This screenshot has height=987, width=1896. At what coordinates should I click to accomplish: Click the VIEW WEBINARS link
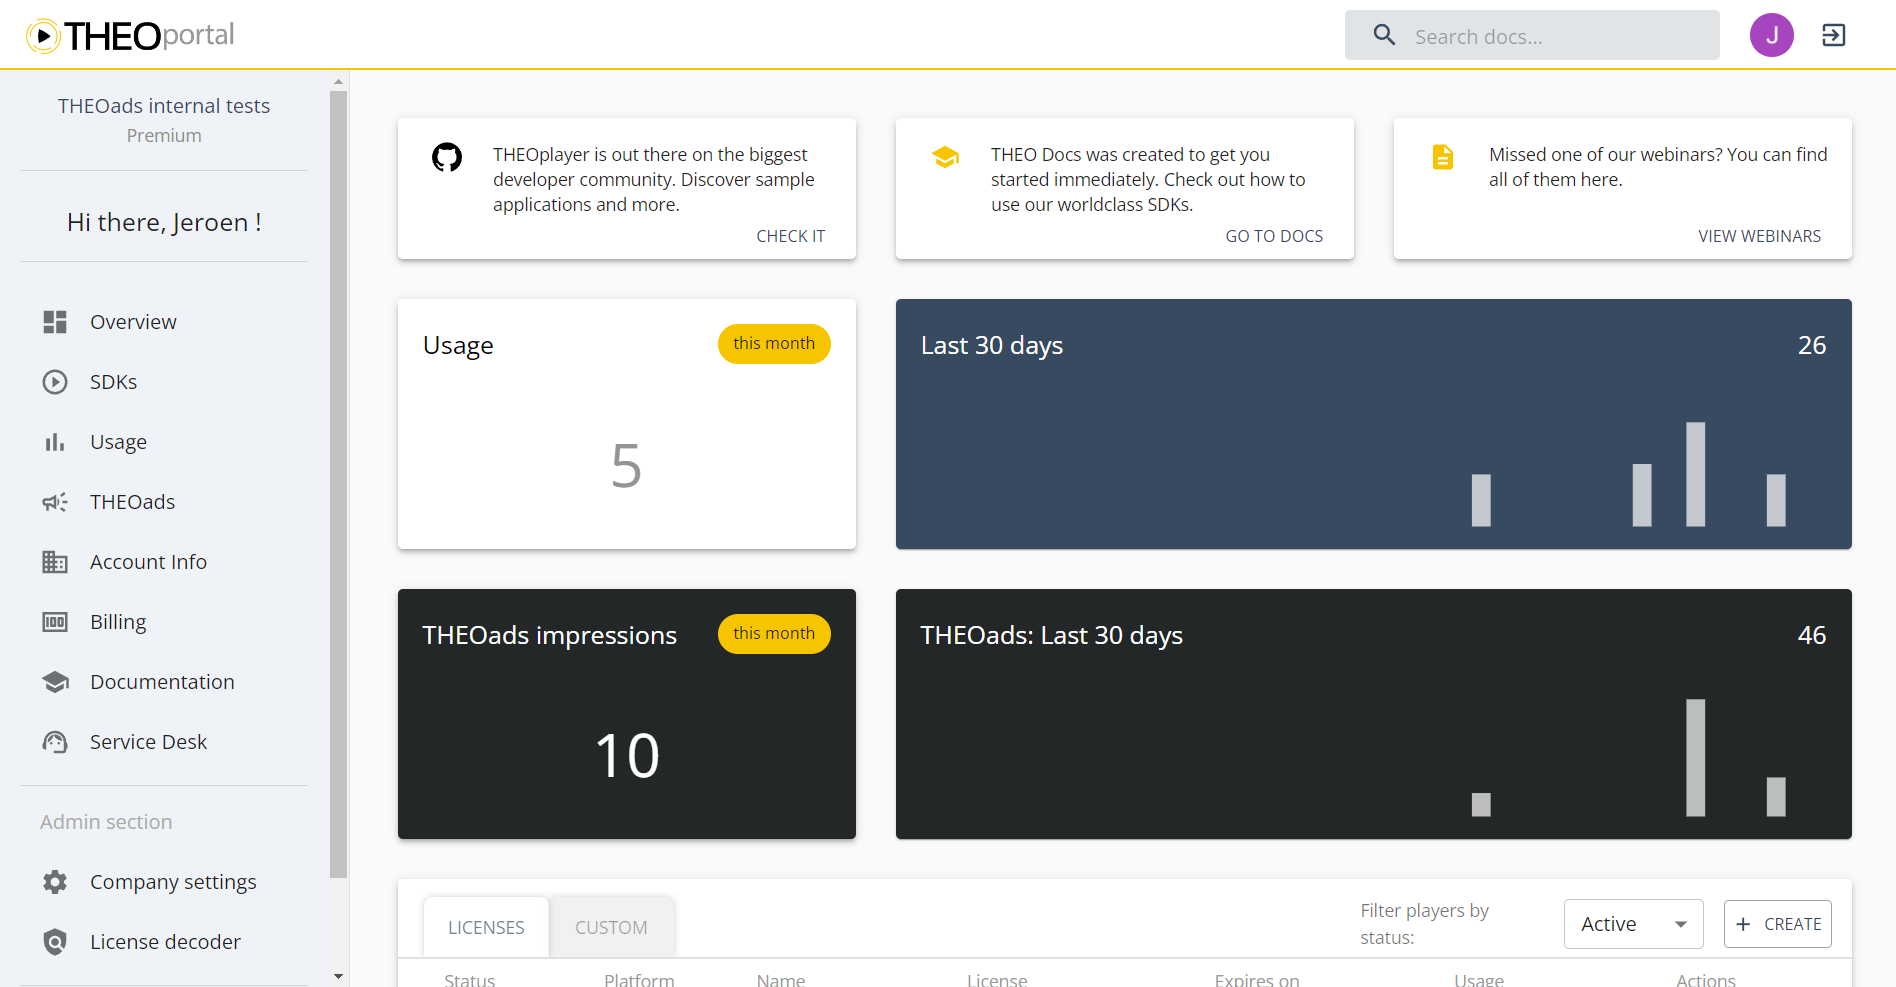pos(1759,235)
